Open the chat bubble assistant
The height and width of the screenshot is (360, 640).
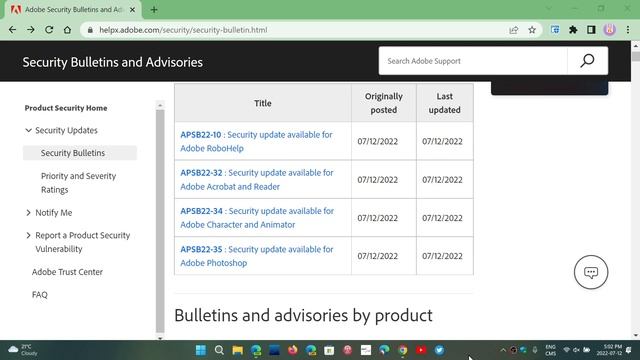click(x=591, y=272)
